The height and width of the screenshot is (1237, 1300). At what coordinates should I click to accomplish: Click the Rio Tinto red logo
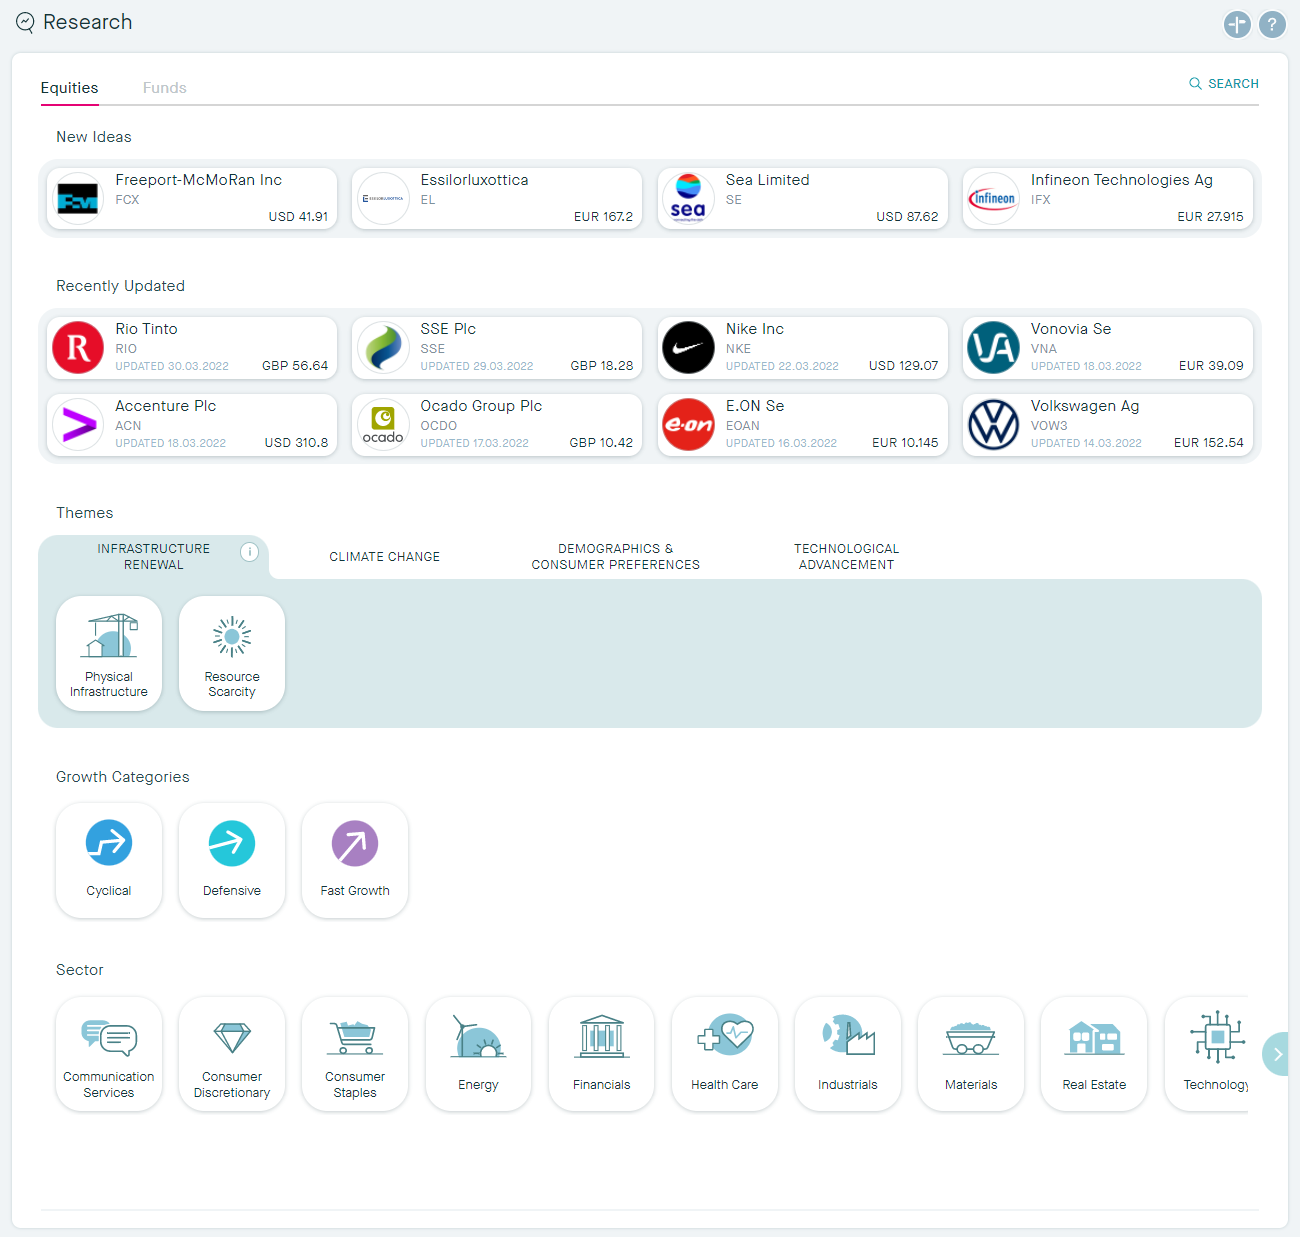point(78,348)
